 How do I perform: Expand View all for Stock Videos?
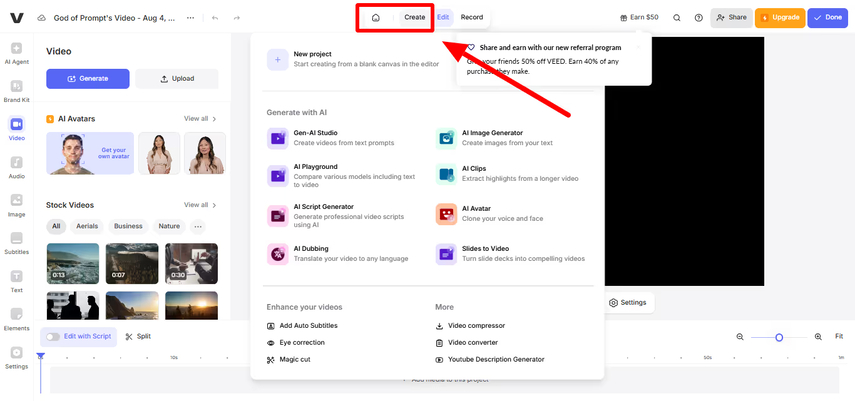pos(200,205)
